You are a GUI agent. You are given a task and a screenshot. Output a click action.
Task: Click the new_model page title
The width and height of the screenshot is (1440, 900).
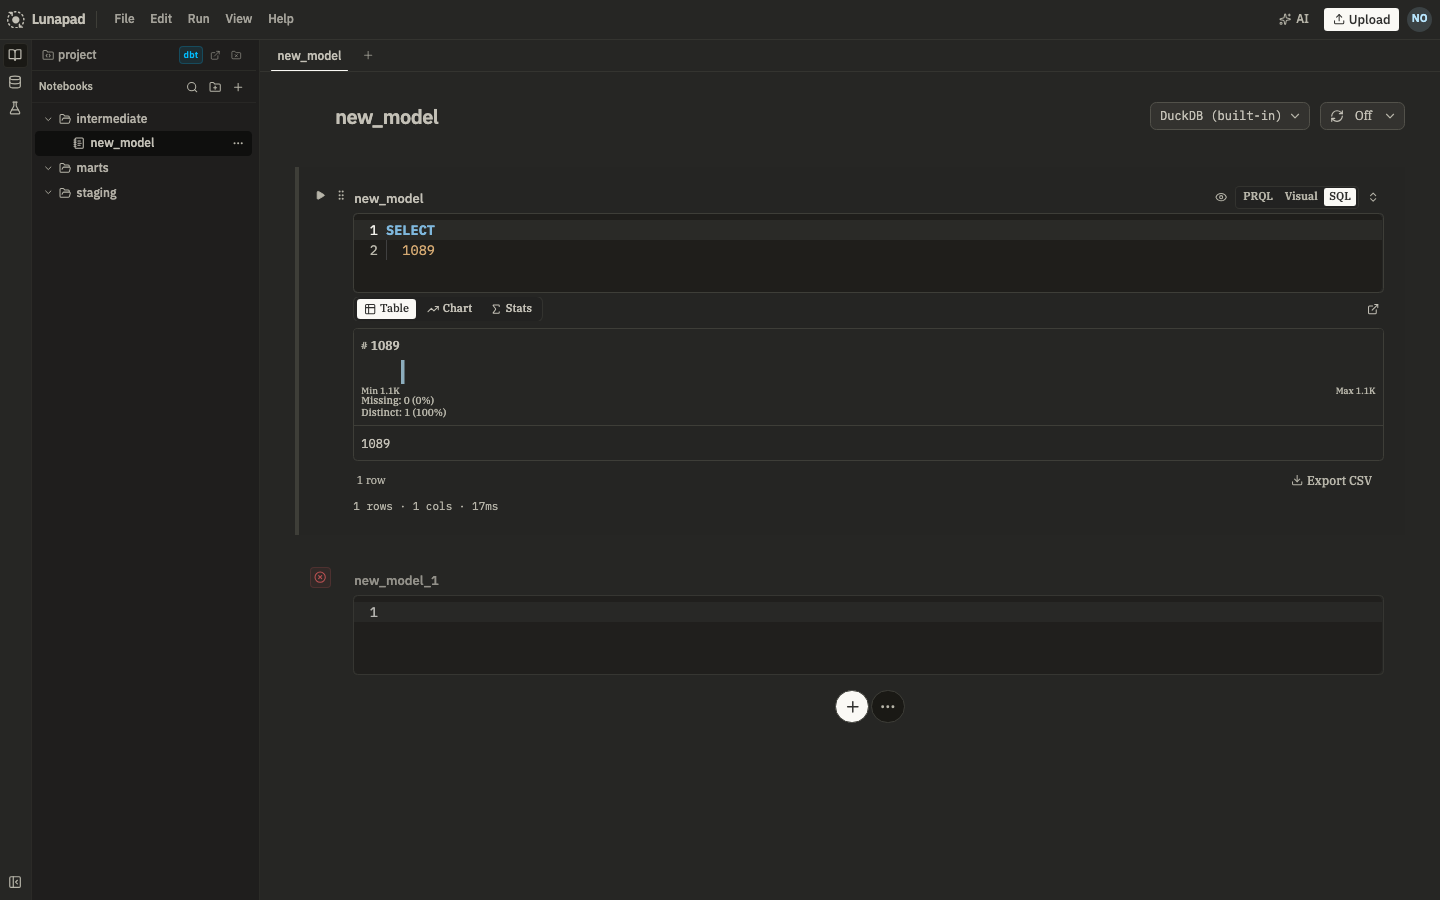387,117
